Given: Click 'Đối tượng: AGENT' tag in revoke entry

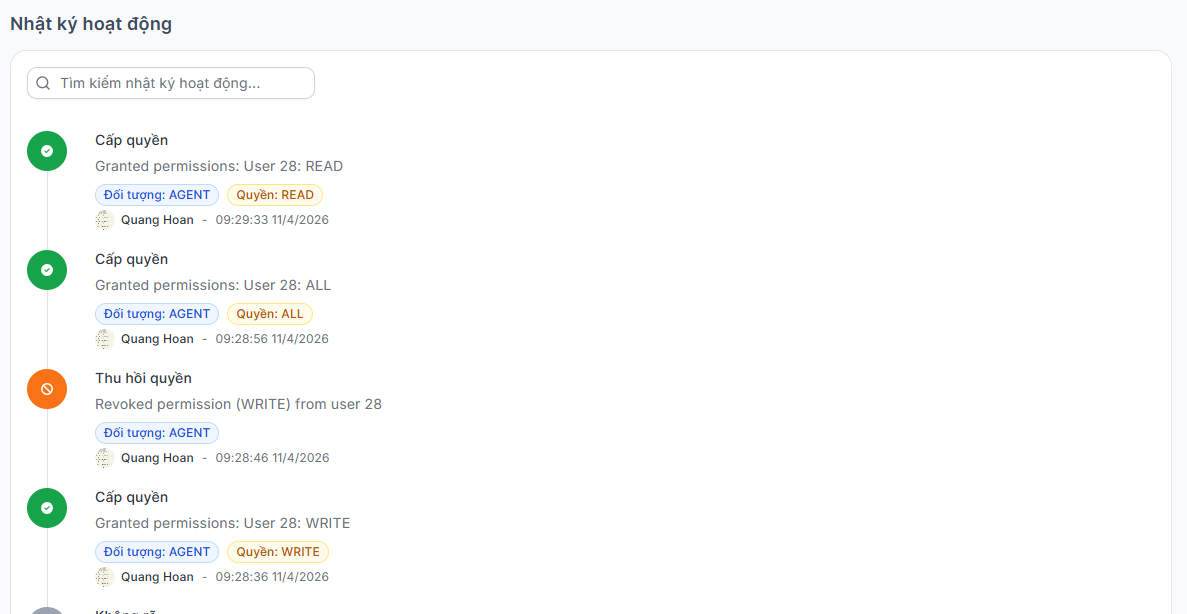Looking at the screenshot, I should point(157,433).
